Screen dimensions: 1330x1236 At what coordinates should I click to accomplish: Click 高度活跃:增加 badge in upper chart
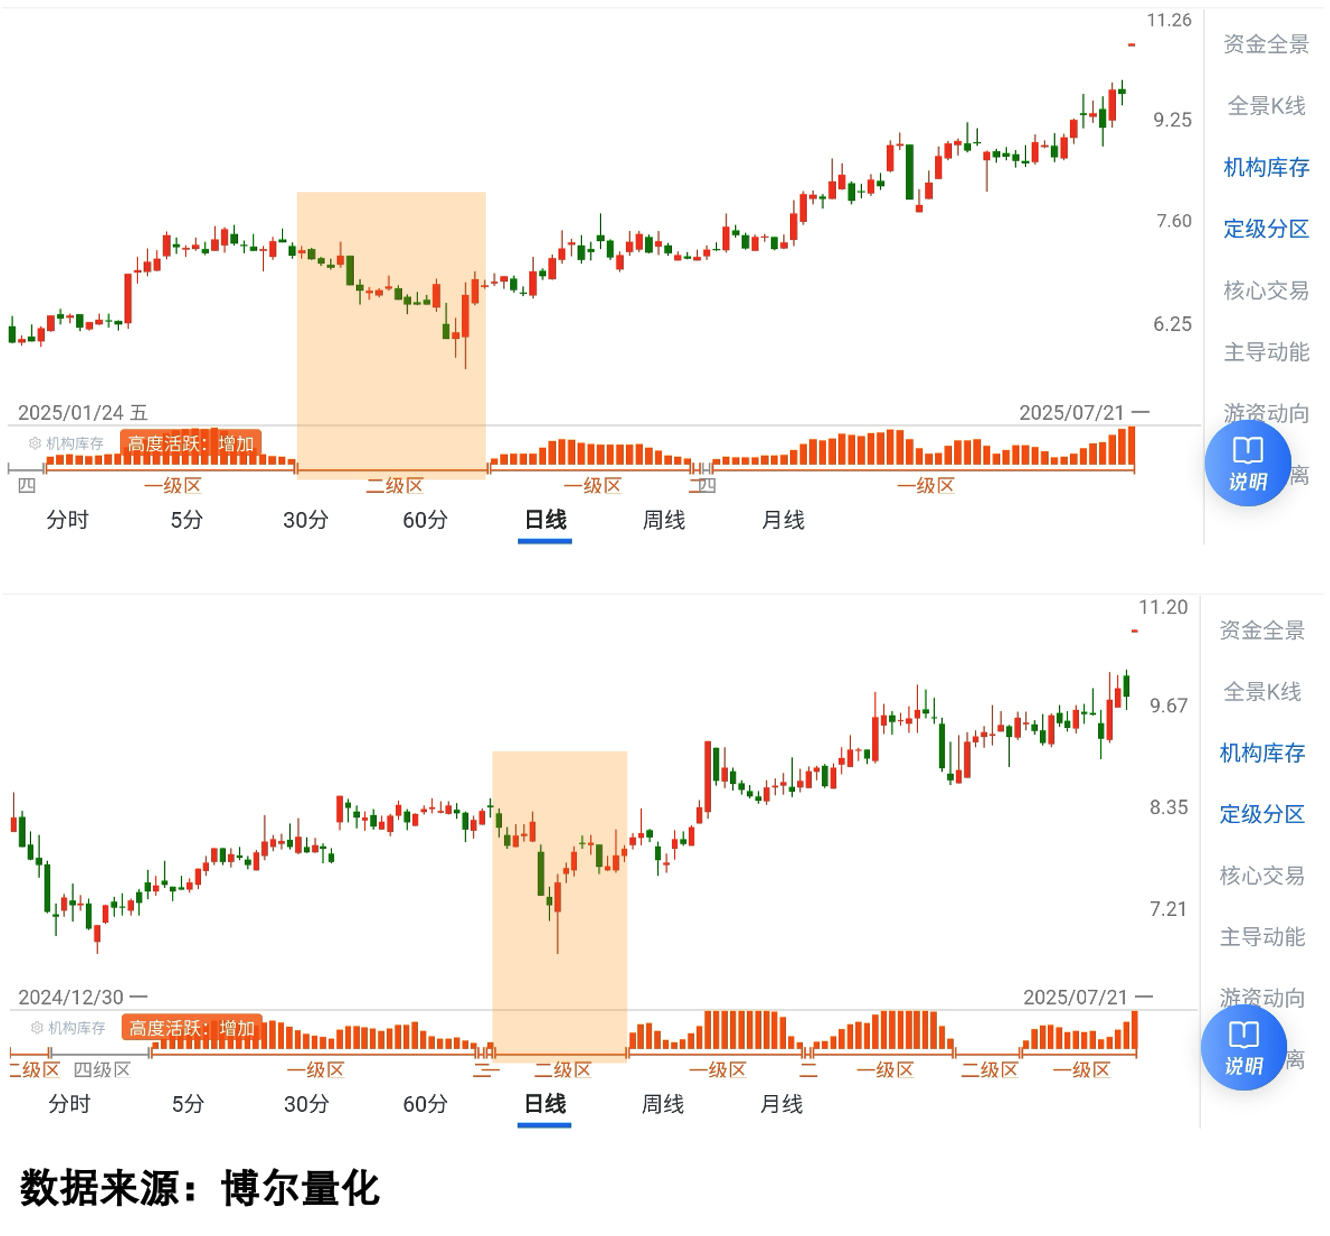coord(191,443)
